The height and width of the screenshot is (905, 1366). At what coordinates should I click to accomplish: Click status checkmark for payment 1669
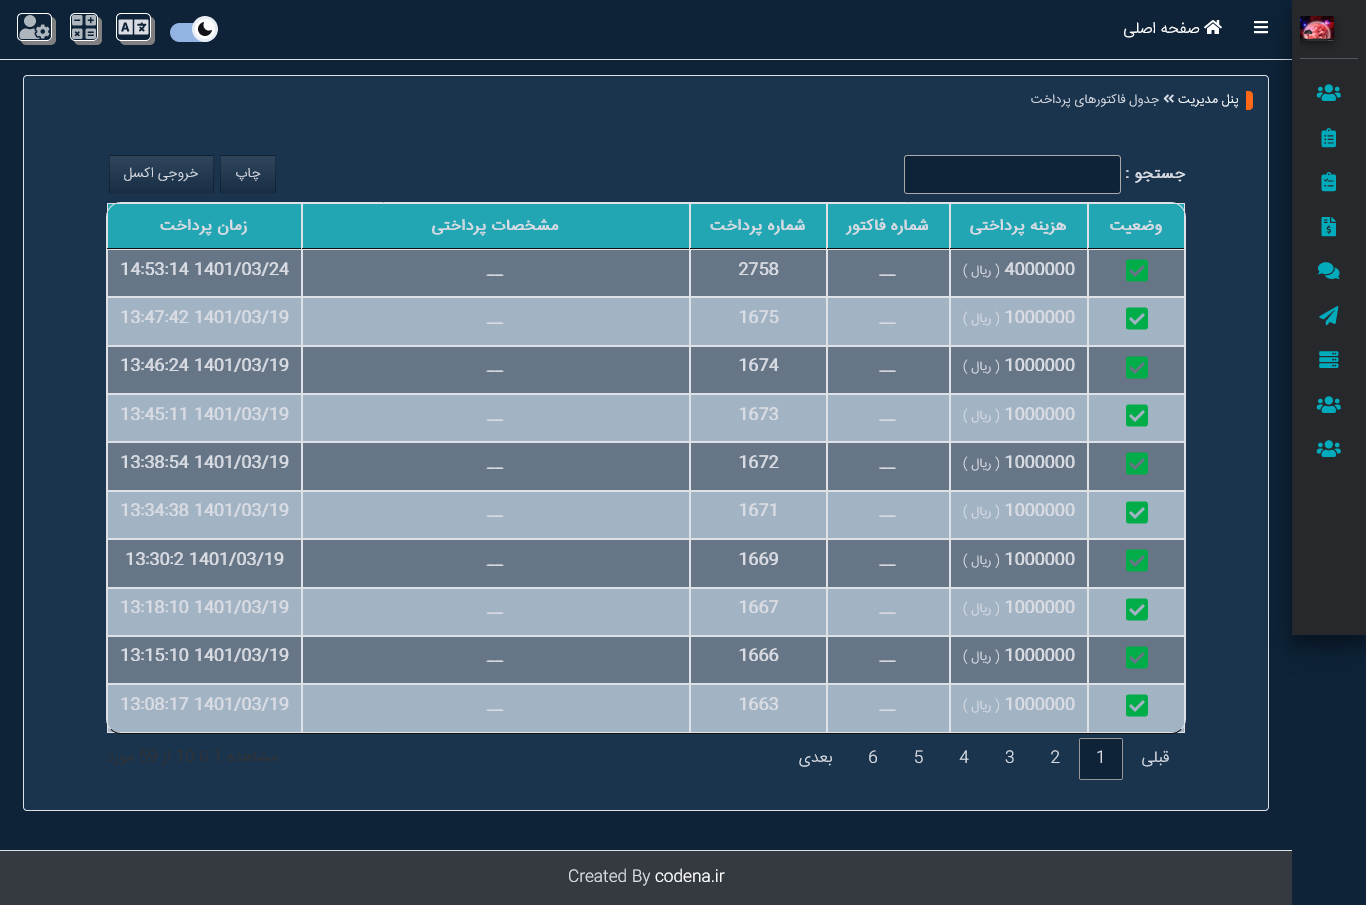(x=1136, y=561)
